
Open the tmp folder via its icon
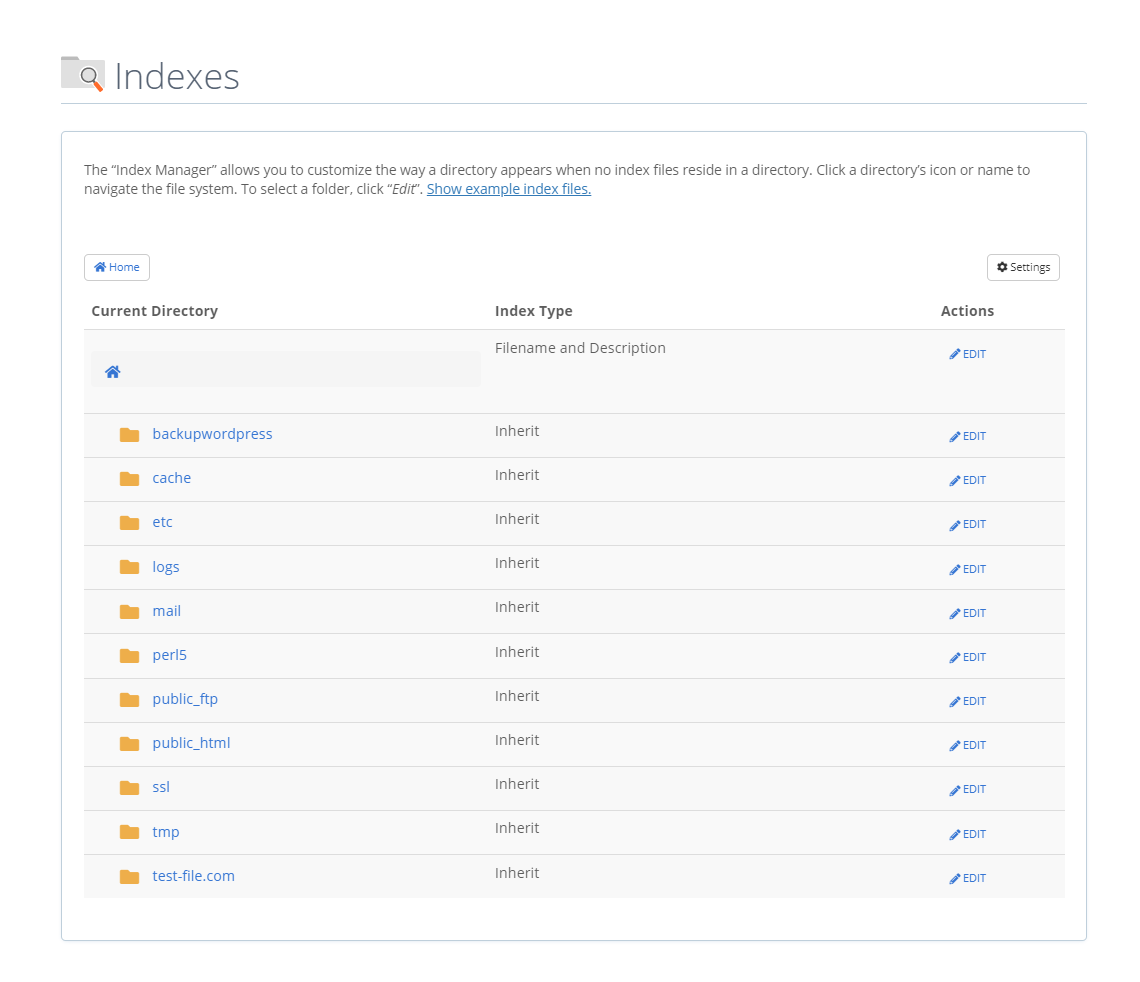(129, 832)
